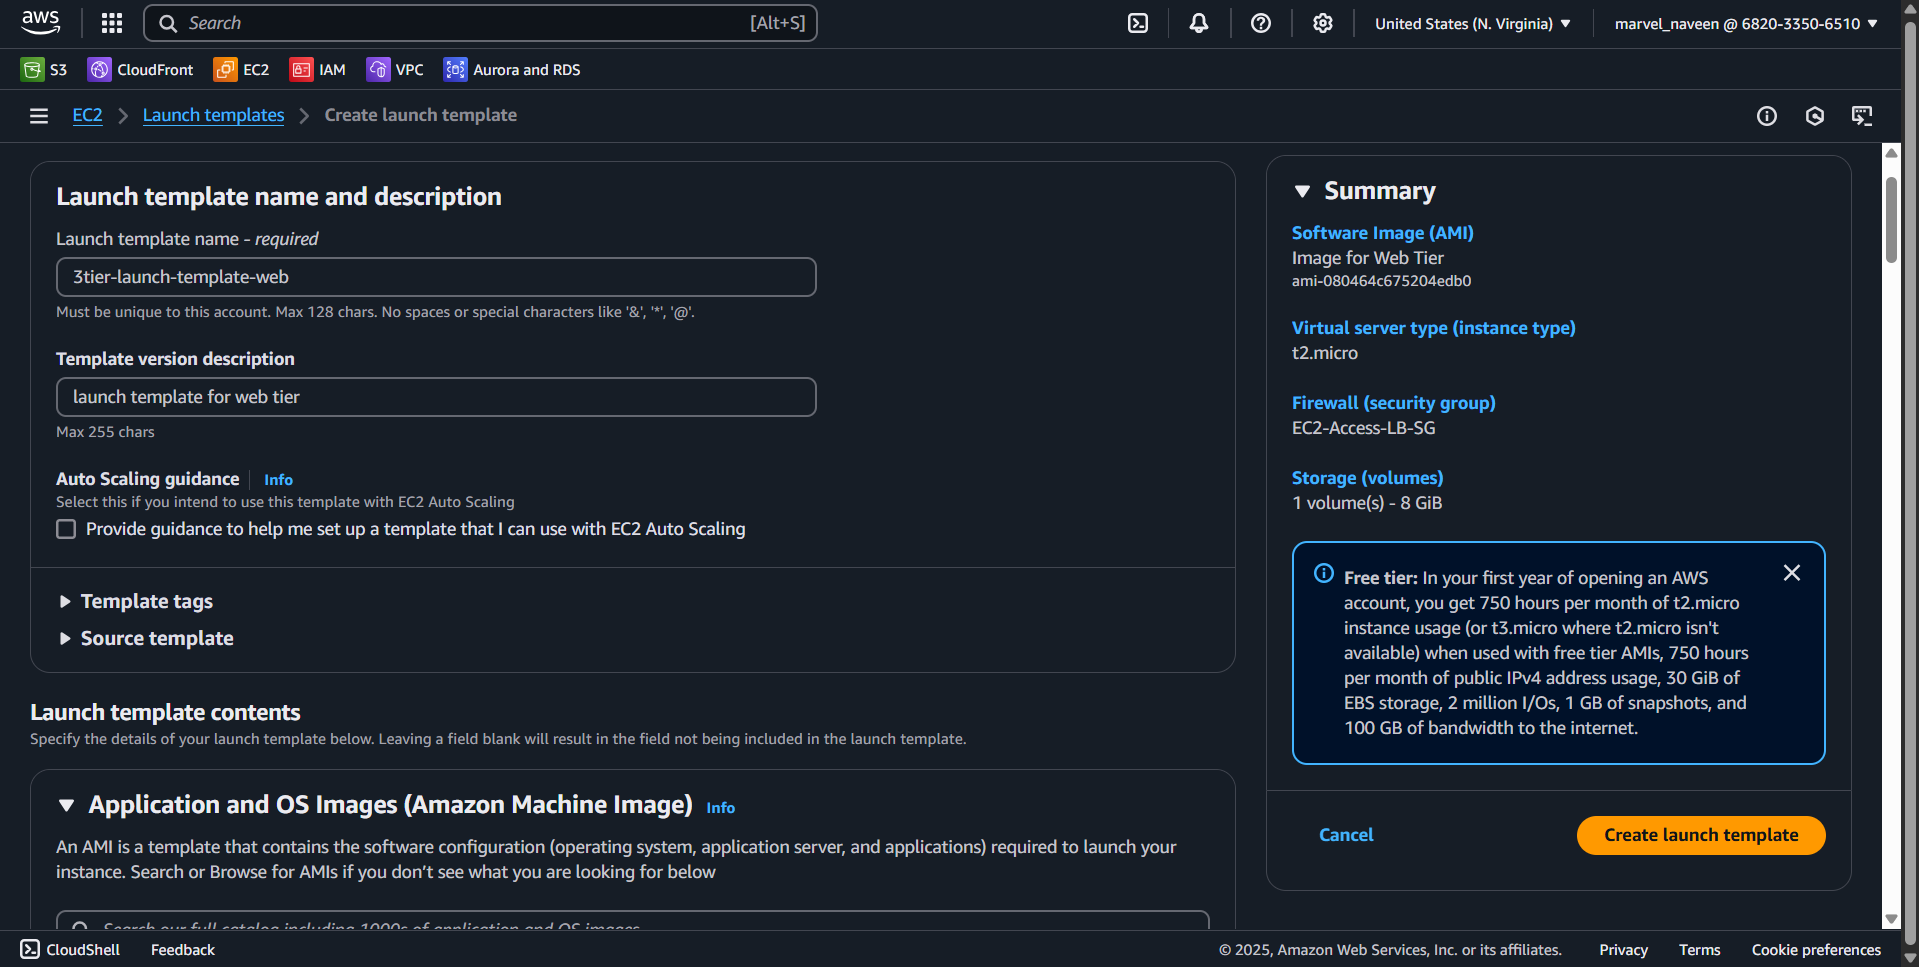This screenshot has width=1919, height=967.
Task: Open Storage (volumes) summary link
Action: point(1367,478)
